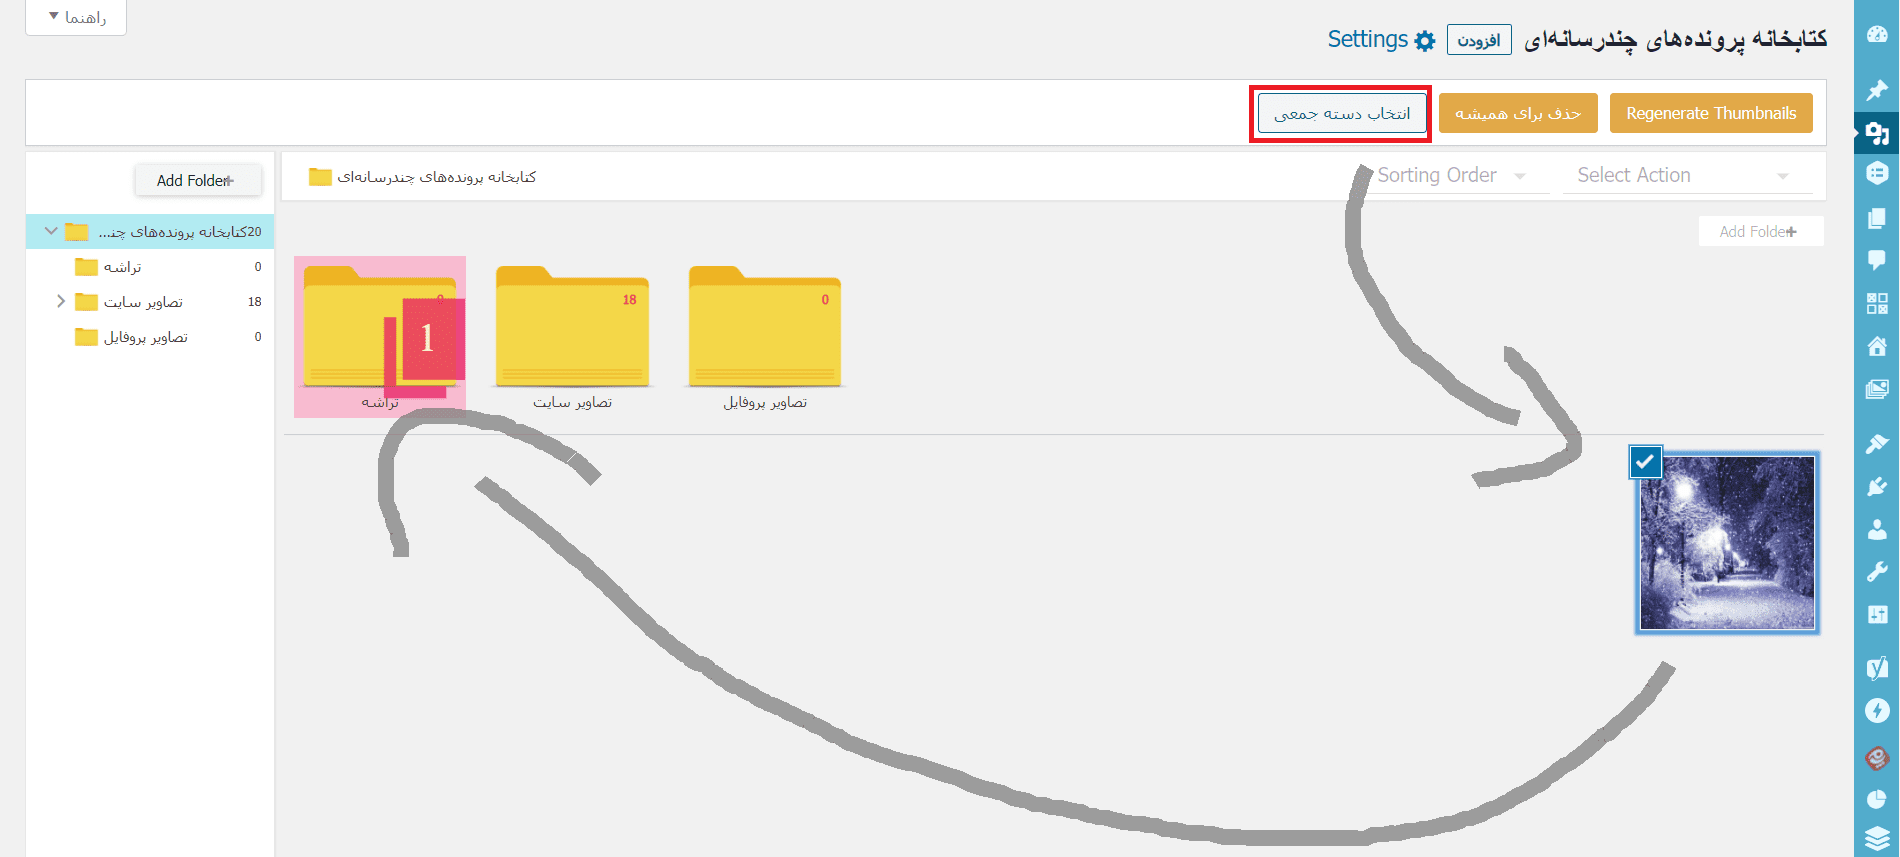
Task: Click the Regenerate Thumbnails button
Action: (1710, 113)
